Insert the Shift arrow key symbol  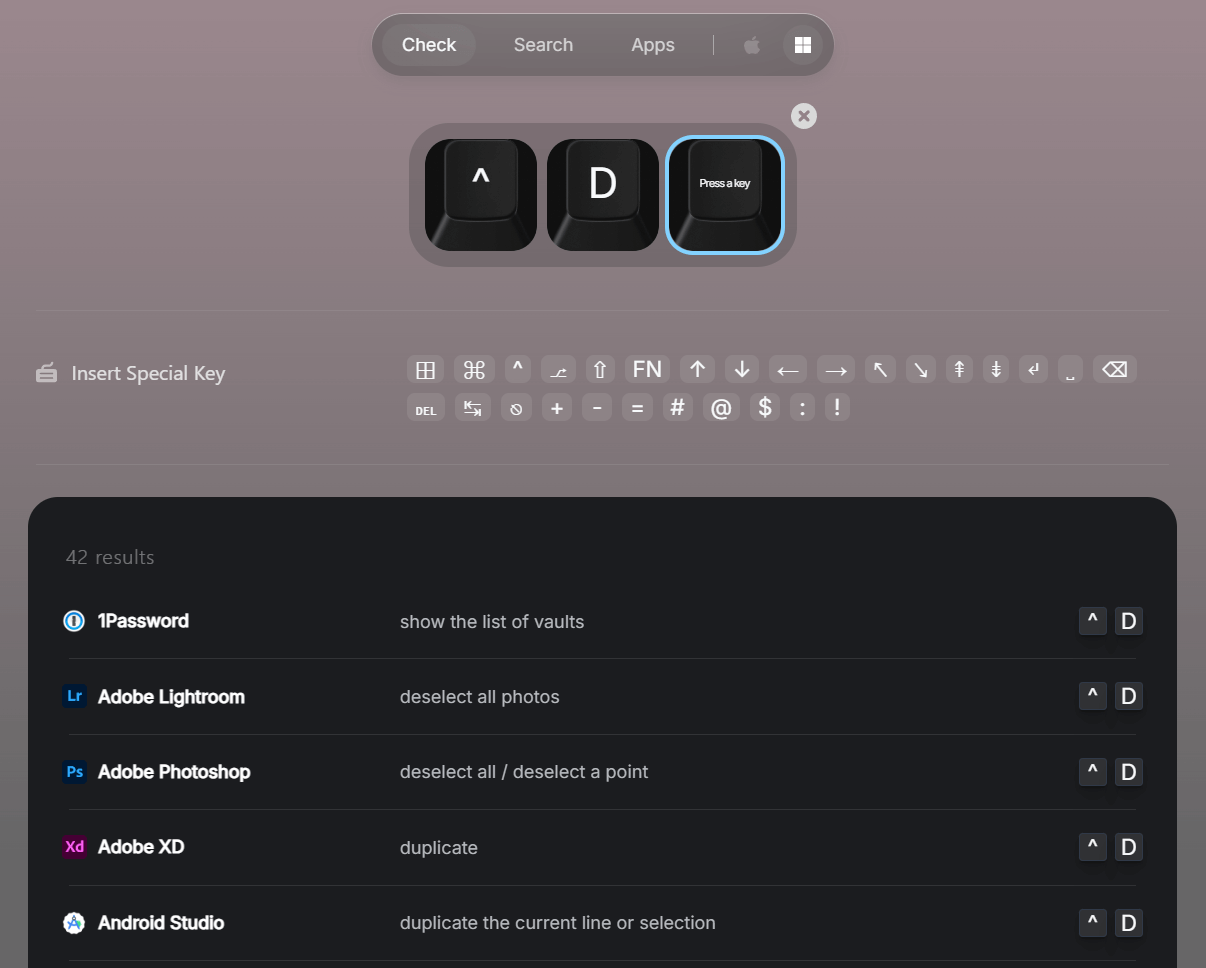coord(600,370)
